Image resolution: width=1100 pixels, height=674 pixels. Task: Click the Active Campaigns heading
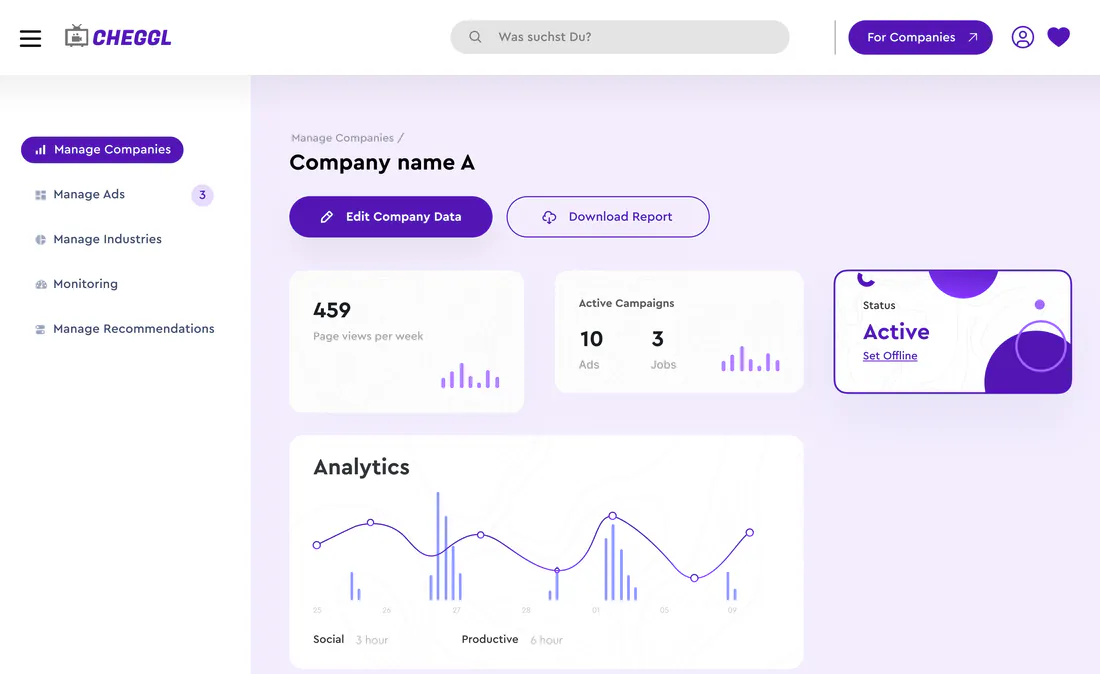[626, 303]
